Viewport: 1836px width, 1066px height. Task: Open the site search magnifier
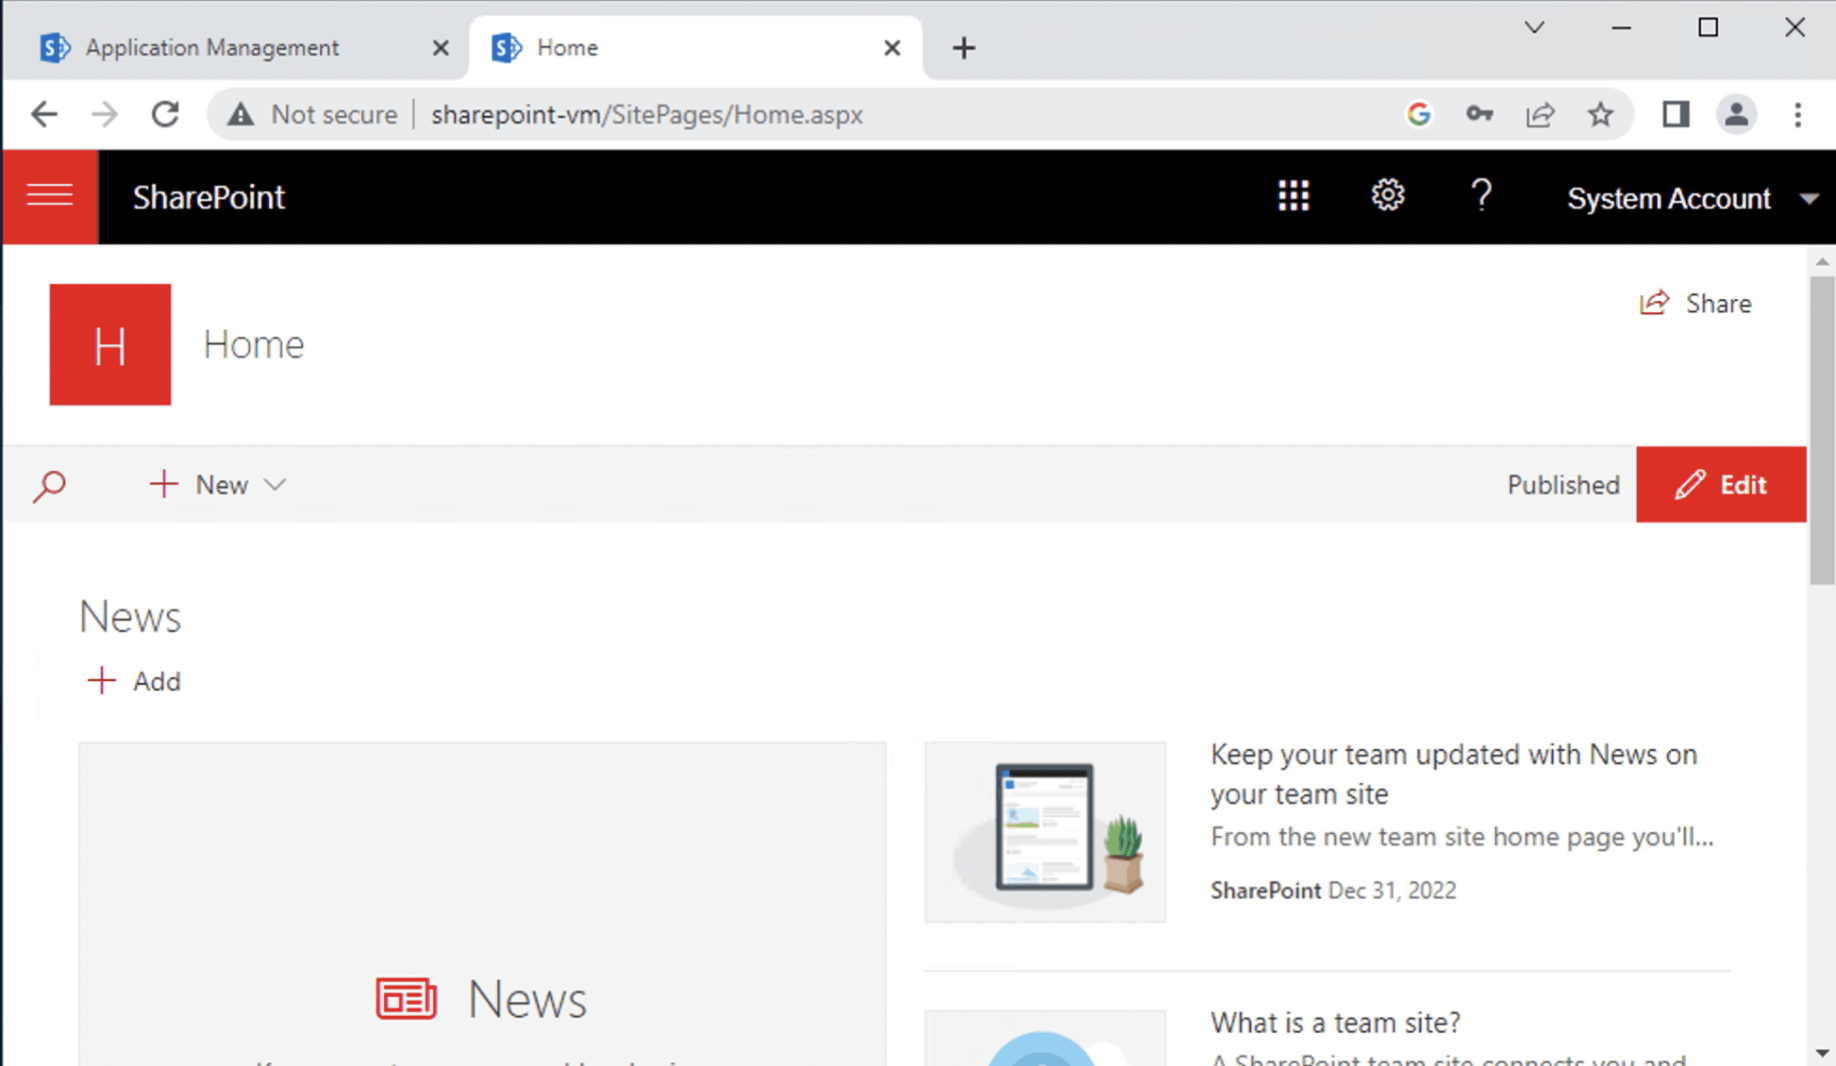(x=49, y=486)
